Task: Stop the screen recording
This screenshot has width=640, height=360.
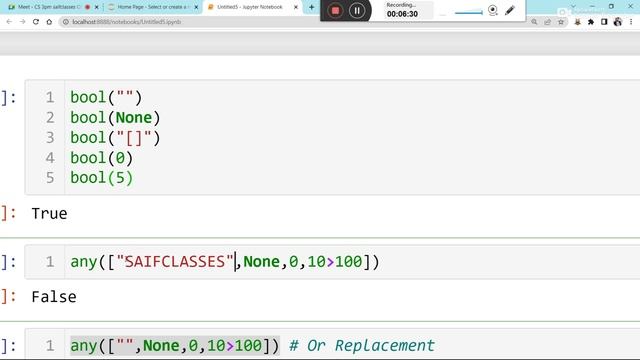Action: [x=335, y=11]
